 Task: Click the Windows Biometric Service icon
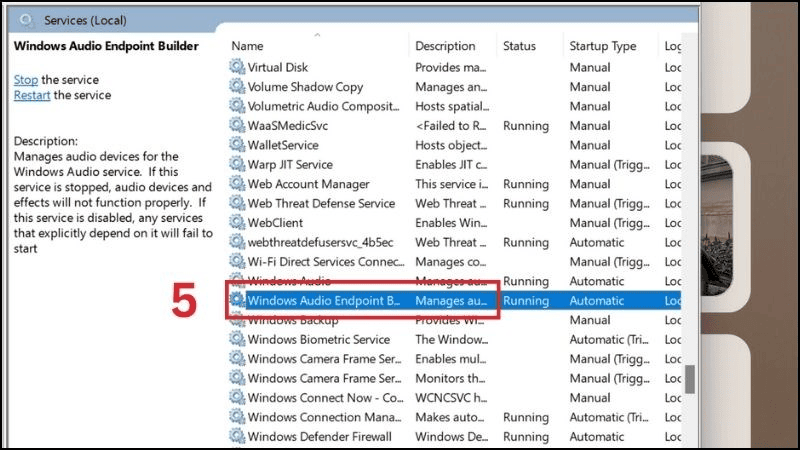click(237, 340)
